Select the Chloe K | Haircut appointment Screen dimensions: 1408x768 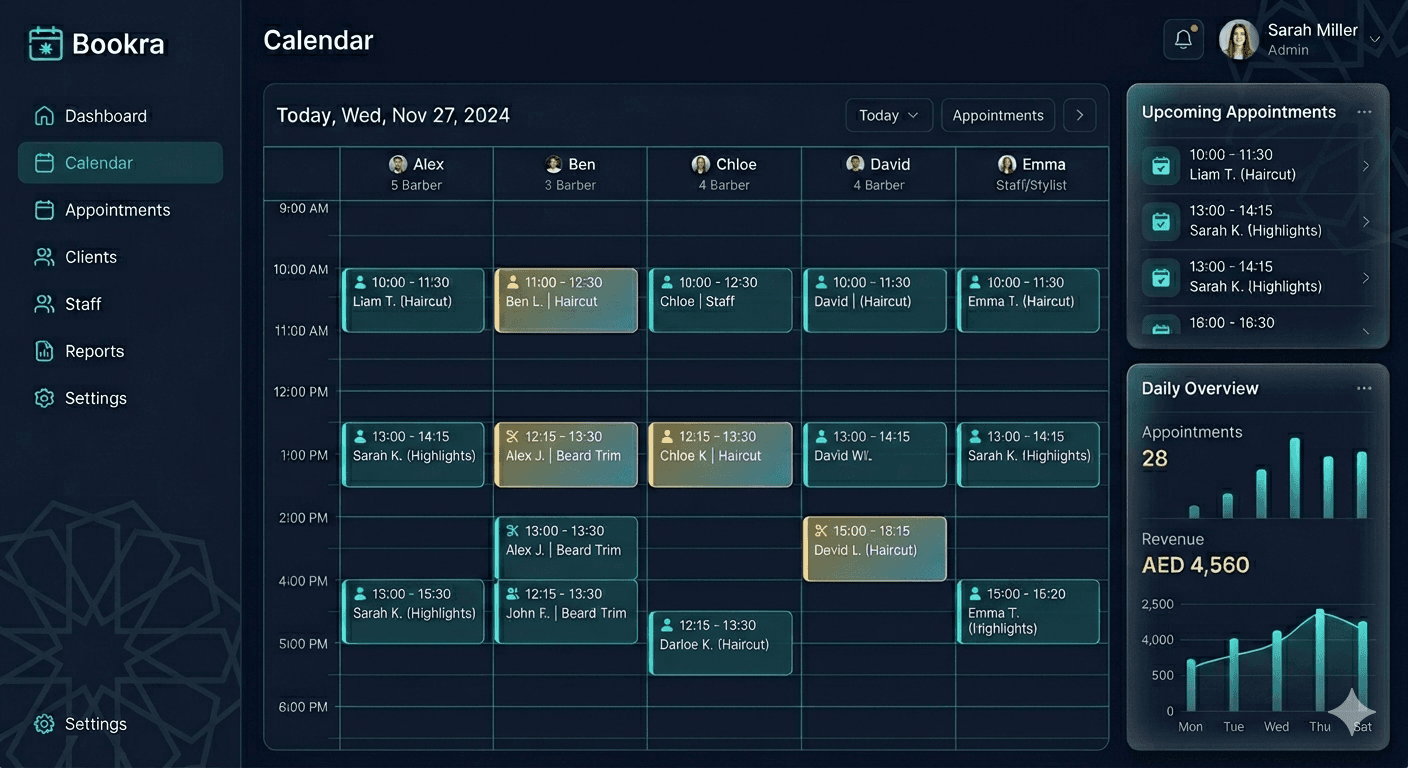[720, 454]
